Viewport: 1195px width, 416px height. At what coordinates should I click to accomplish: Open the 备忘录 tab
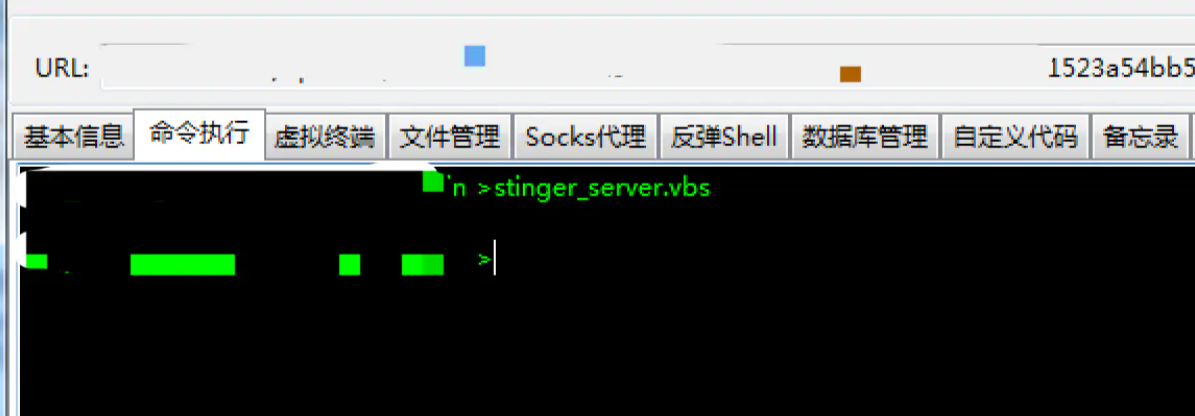1140,138
